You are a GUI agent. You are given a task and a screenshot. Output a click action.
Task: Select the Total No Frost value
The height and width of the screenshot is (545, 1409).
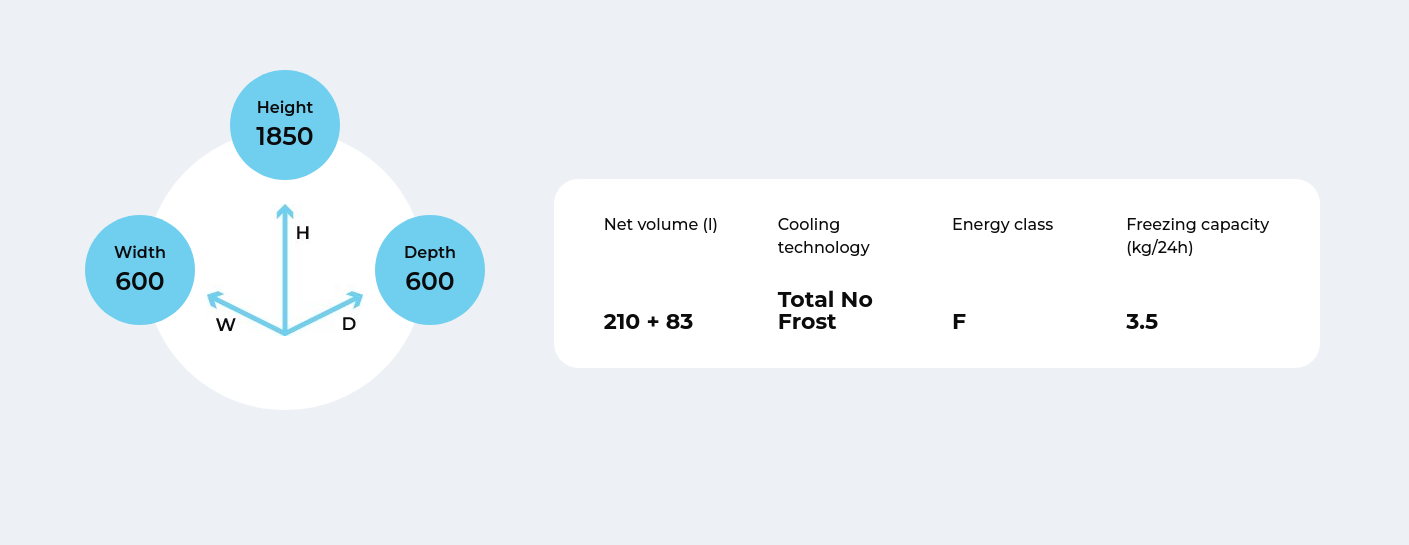pyautogui.click(x=825, y=311)
